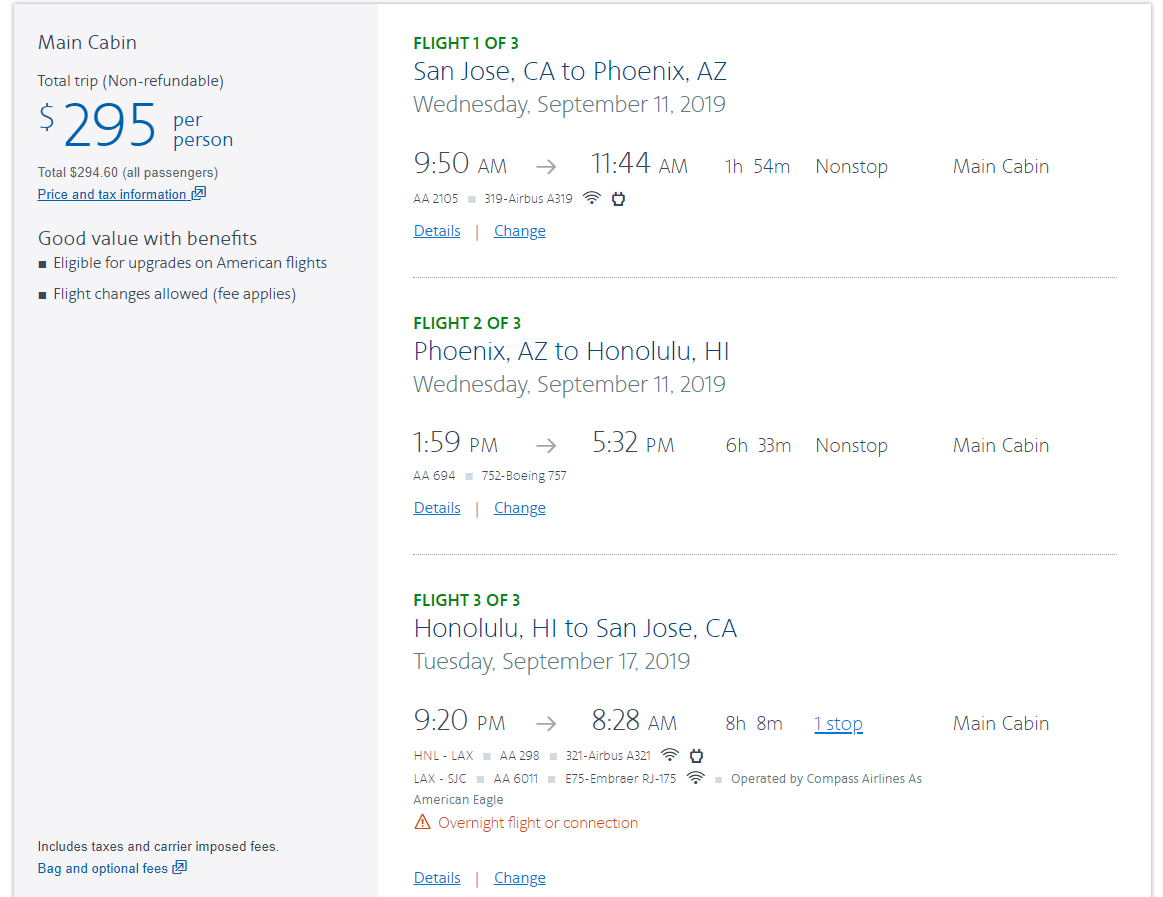Change the Honolulu to San Jose flight
This screenshot has width=1163, height=897.
520,878
